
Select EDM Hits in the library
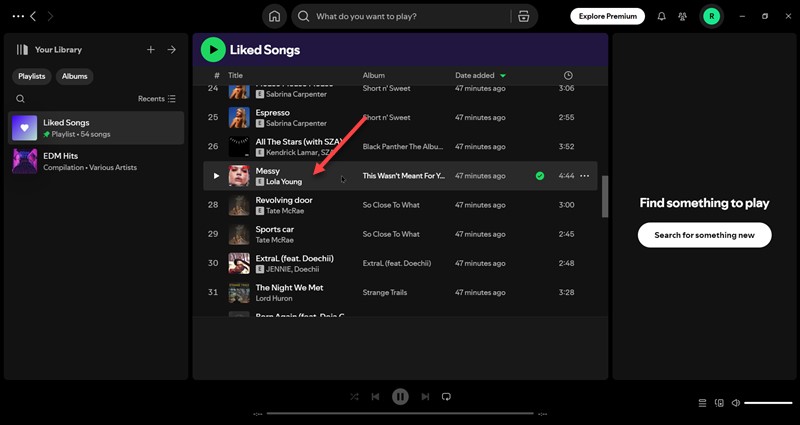(96, 161)
